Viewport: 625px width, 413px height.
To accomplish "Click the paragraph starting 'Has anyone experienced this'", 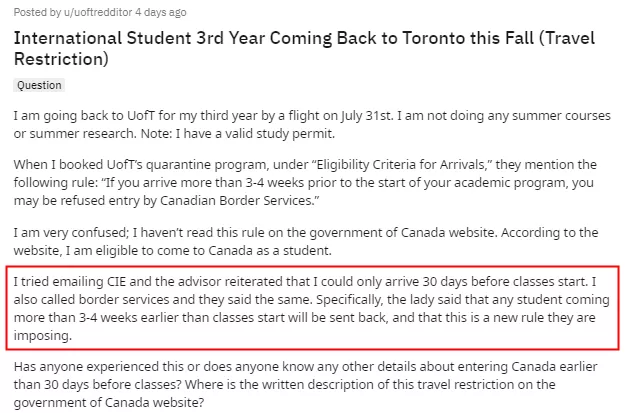I will pyautogui.click(x=305, y=384).
